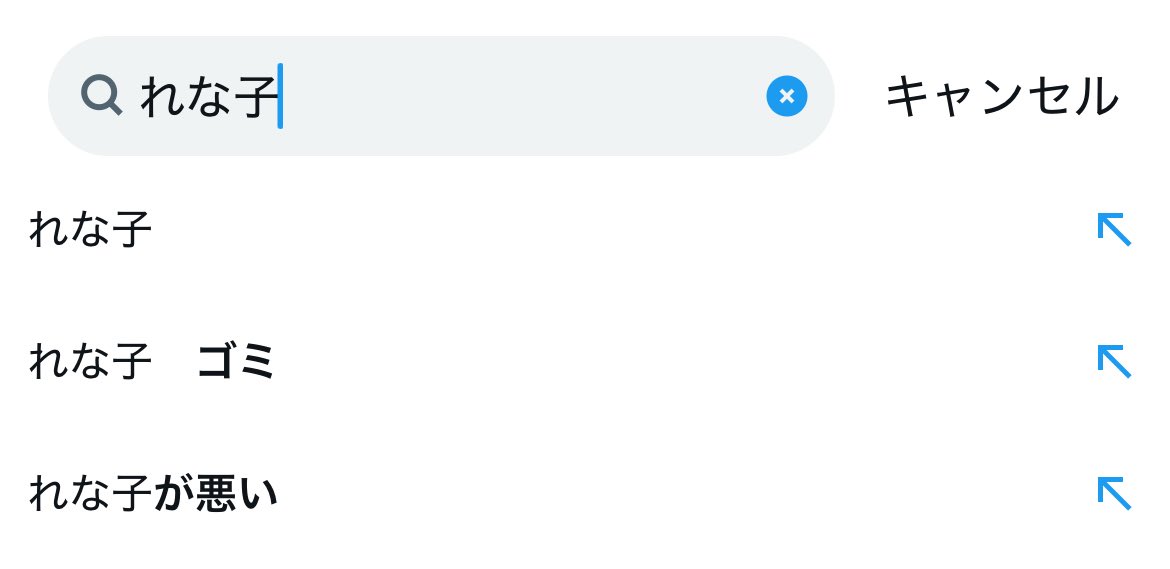The width and height of the screenshot is (1170, 569).
Task: Clear the search text with the X button
Action: [786, 96]
